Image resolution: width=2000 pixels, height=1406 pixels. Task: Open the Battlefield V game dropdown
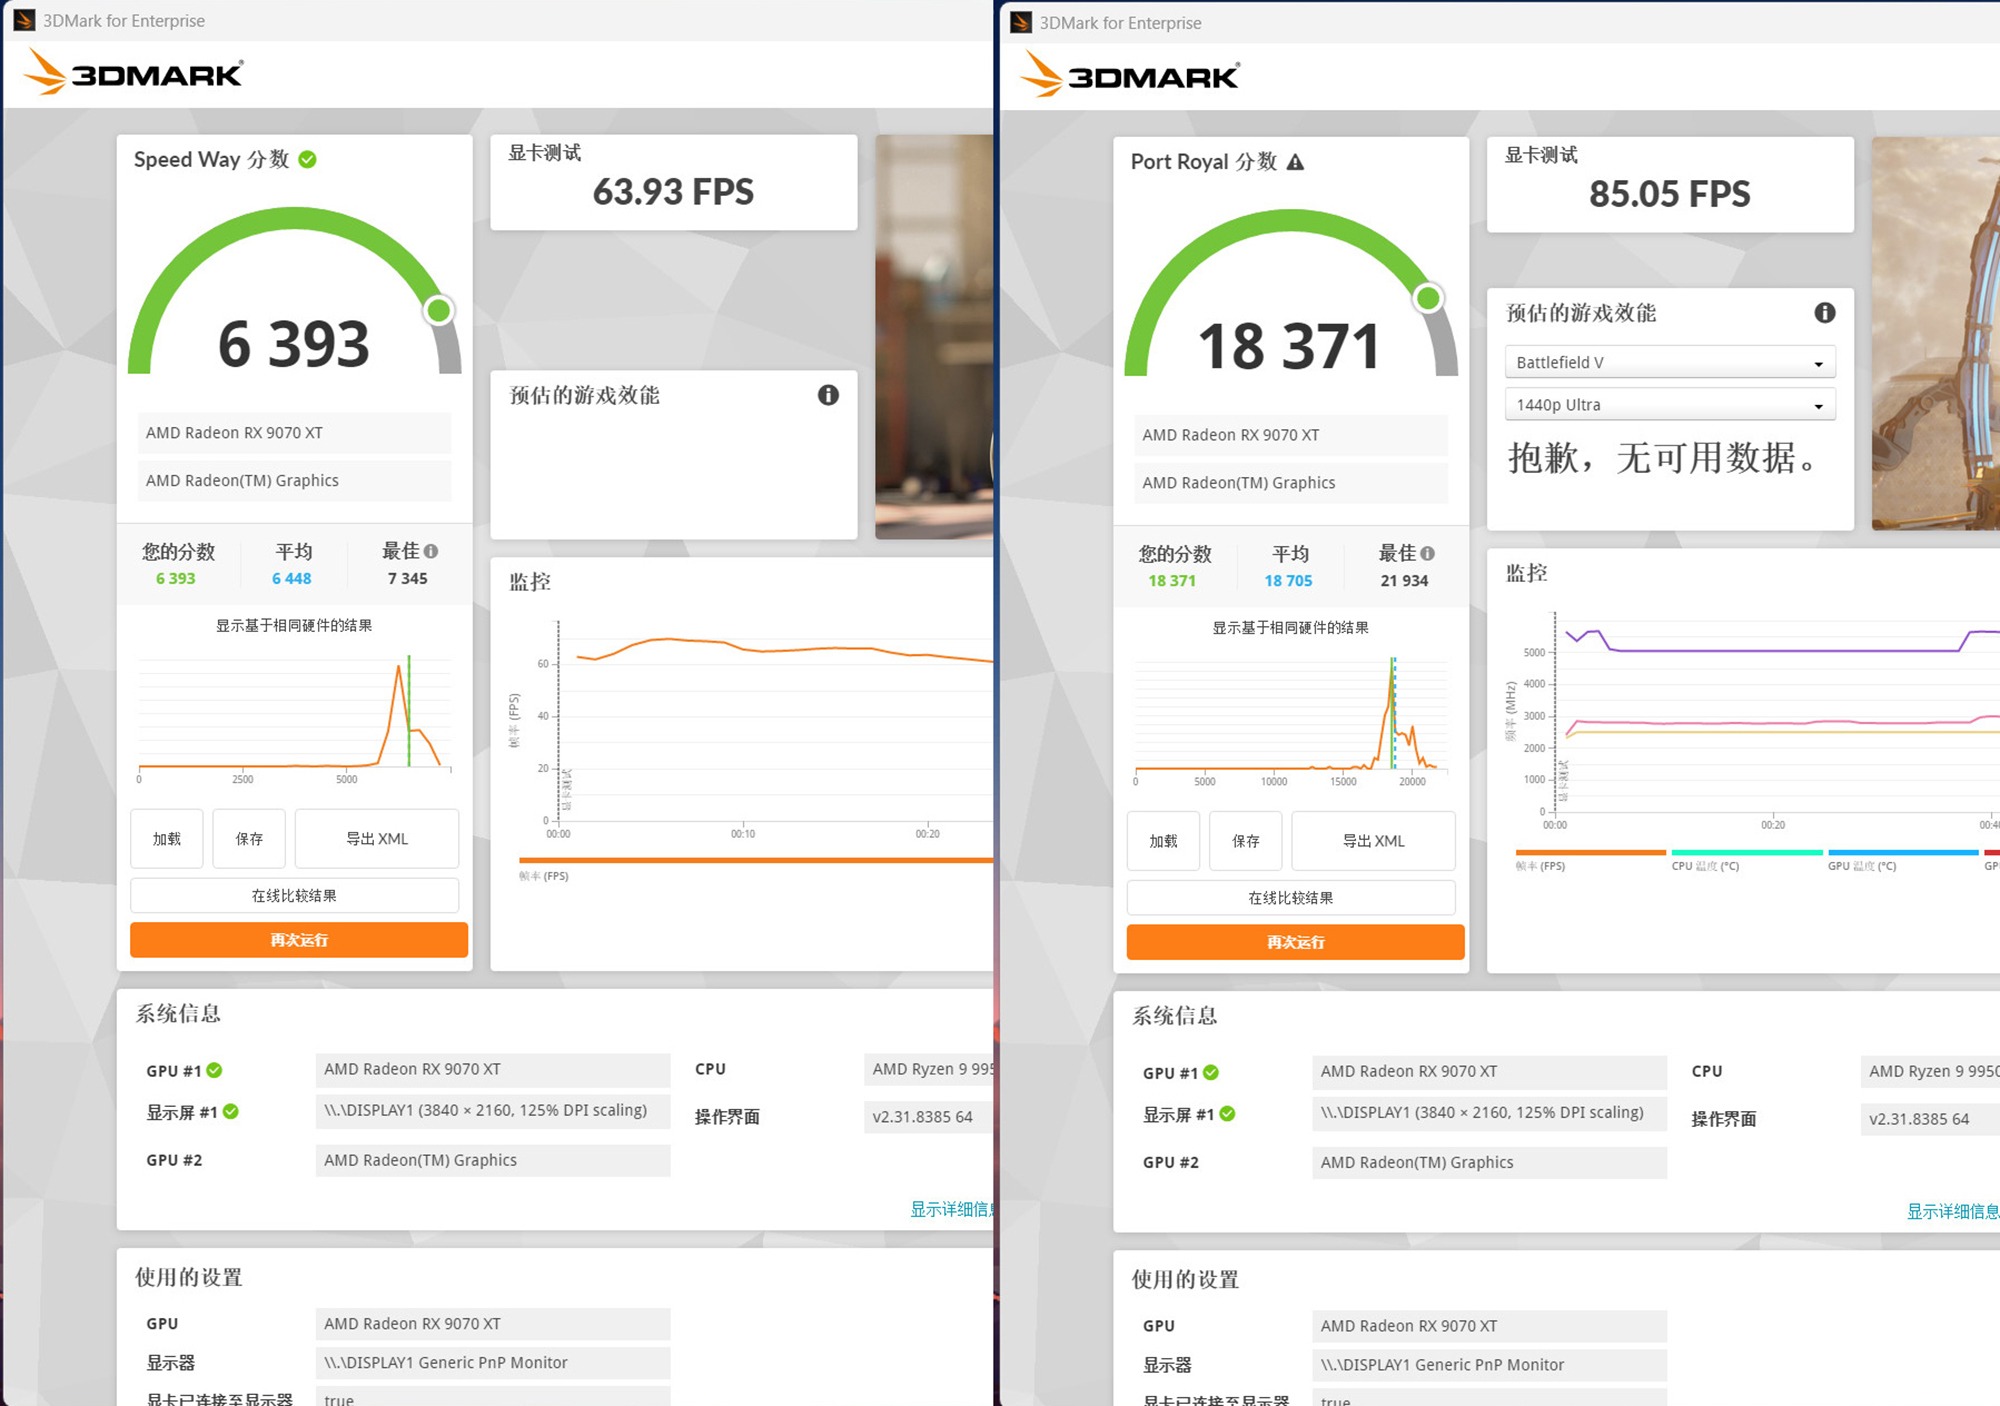pyautogui.click(x=1669, y=362)
